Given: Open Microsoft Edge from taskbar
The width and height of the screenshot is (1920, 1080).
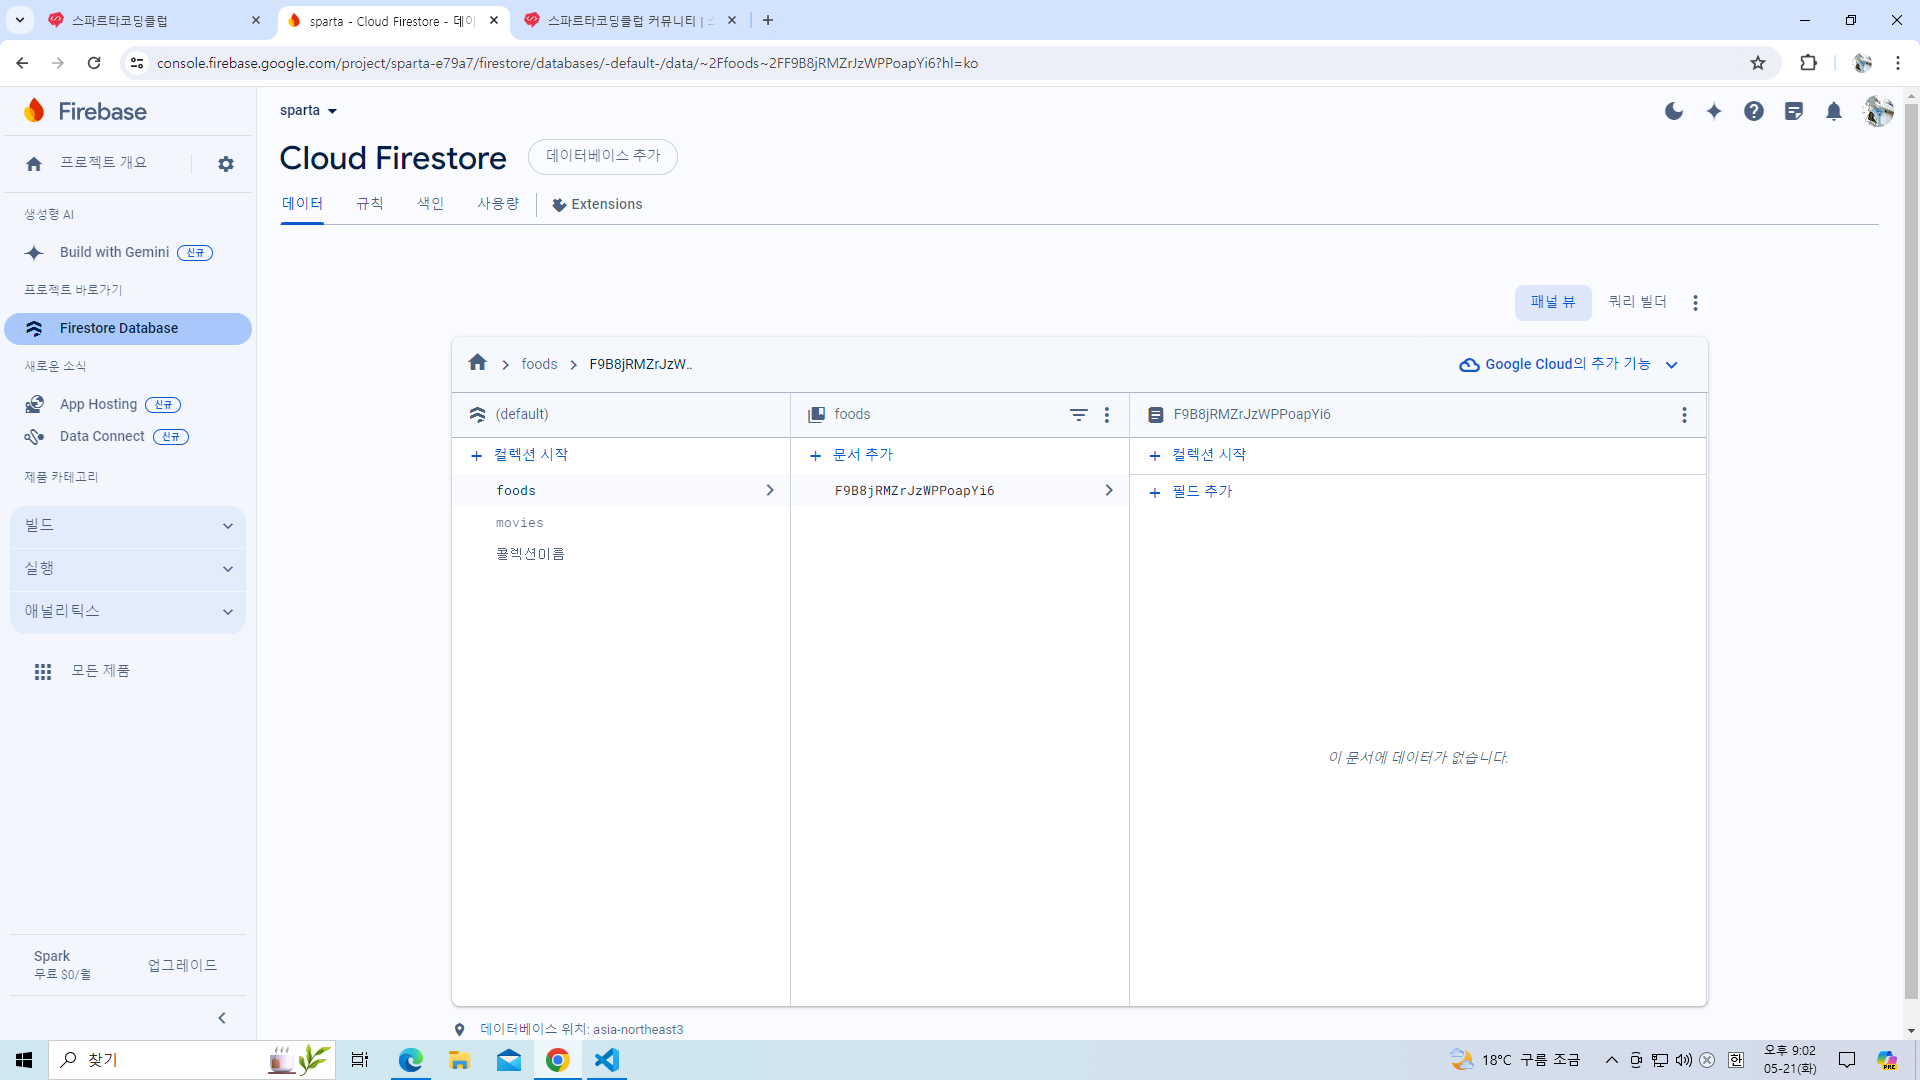Looking at the screenshot, I should (x=410, y=1060).
